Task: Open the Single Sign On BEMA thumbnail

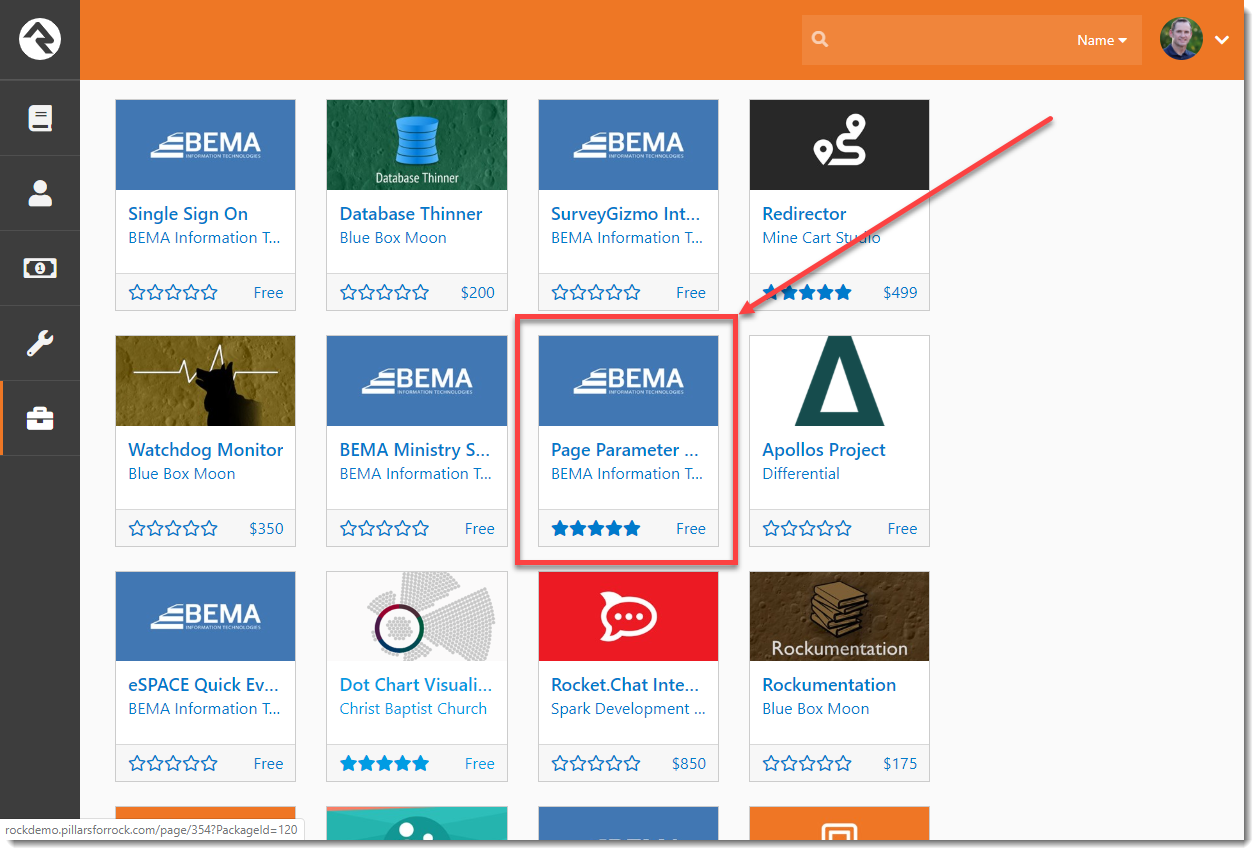Action: pos(205,145)
